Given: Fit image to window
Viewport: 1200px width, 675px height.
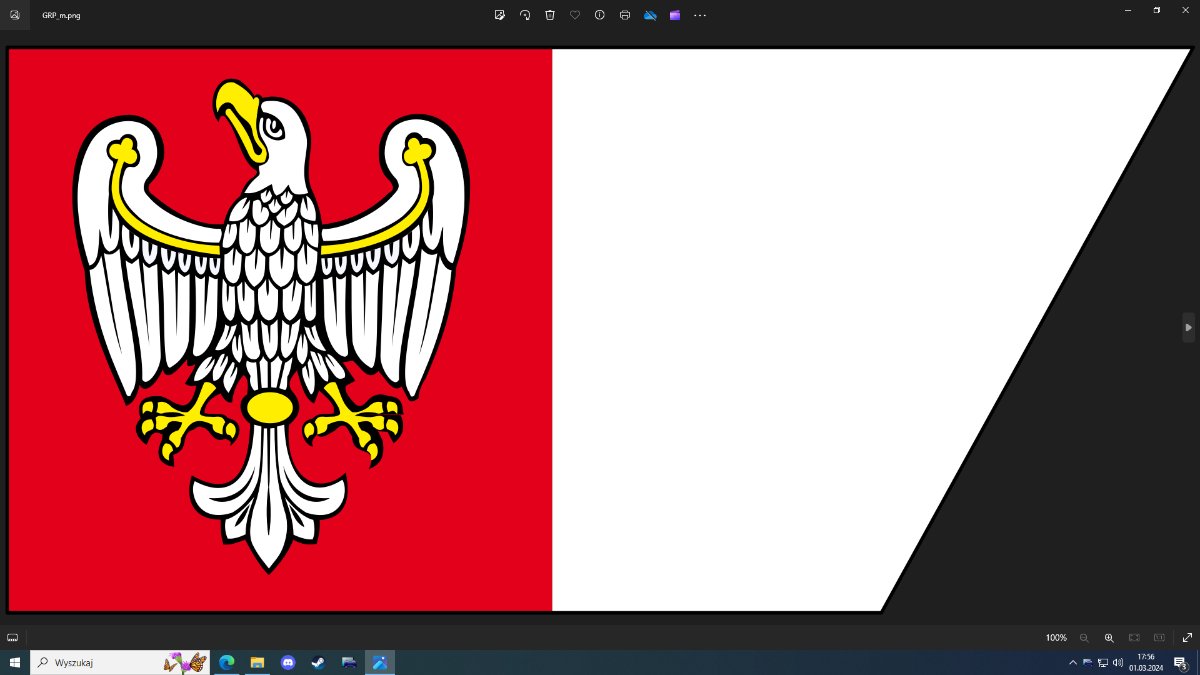Looking at the screenshot, I should pyautogui.click(x=1134, y=637).
